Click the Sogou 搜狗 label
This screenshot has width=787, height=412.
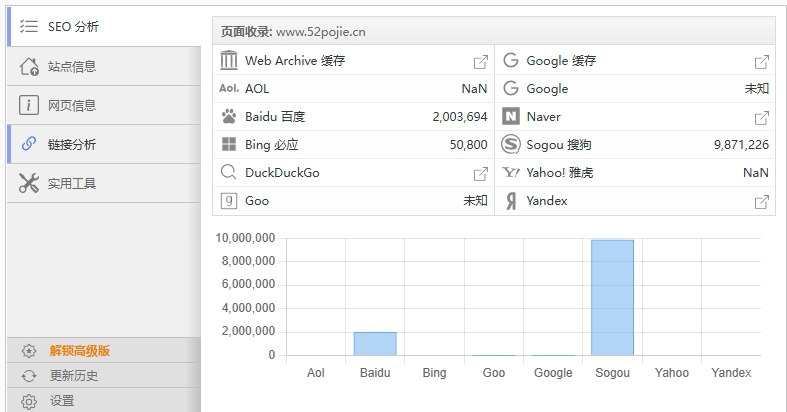coord(559,145)
